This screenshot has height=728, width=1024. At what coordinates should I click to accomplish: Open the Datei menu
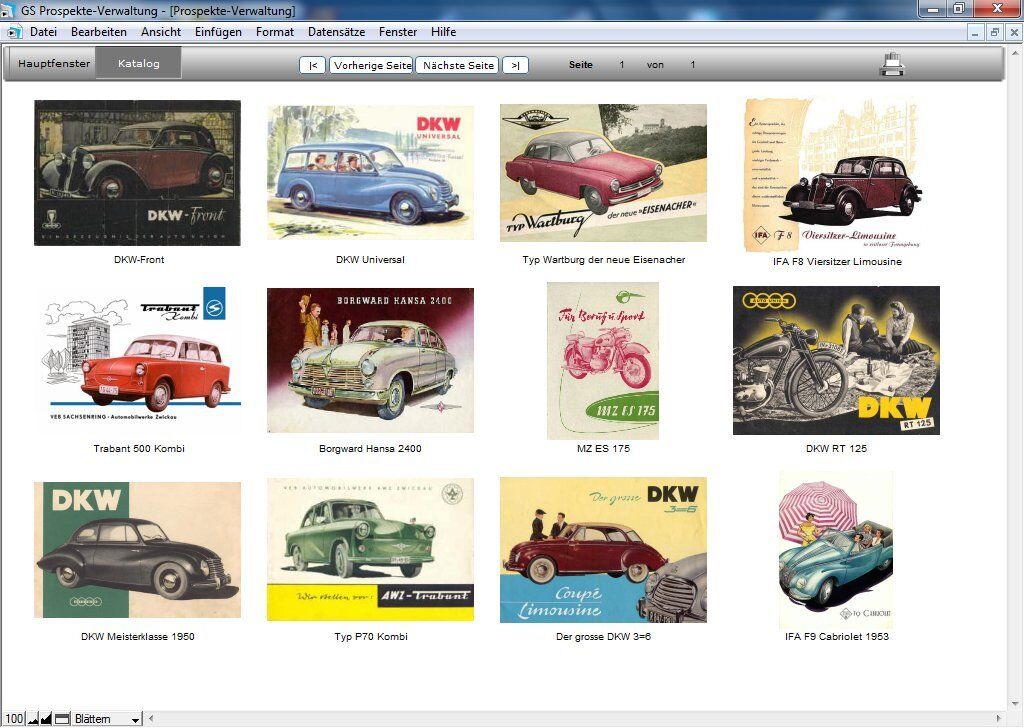pyautogui.click(x=43, y=32)
